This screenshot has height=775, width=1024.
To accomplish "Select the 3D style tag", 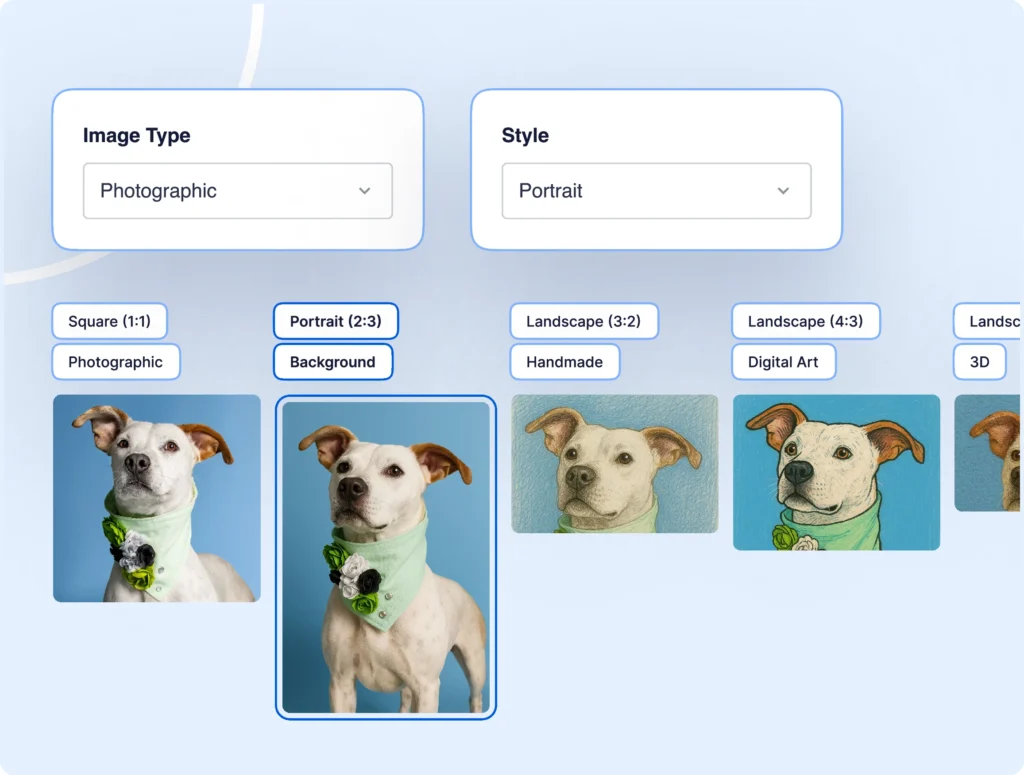I will point(979,362).
